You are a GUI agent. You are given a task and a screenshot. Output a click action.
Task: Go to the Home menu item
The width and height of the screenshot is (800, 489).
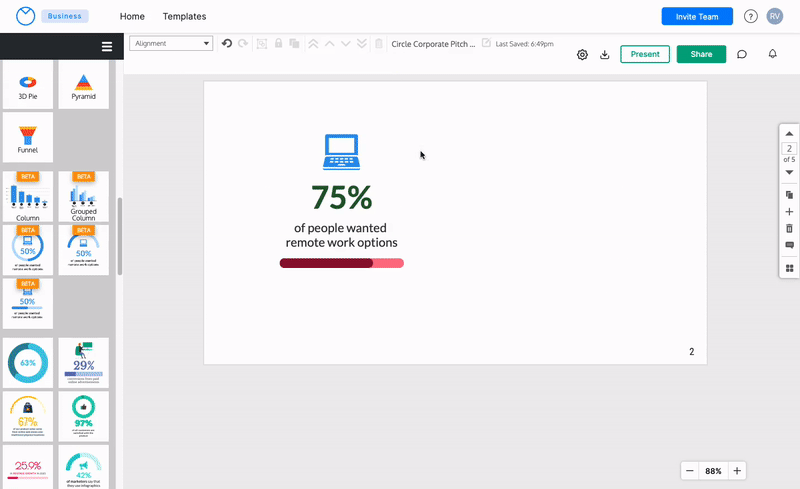click(x=132, y=17)
